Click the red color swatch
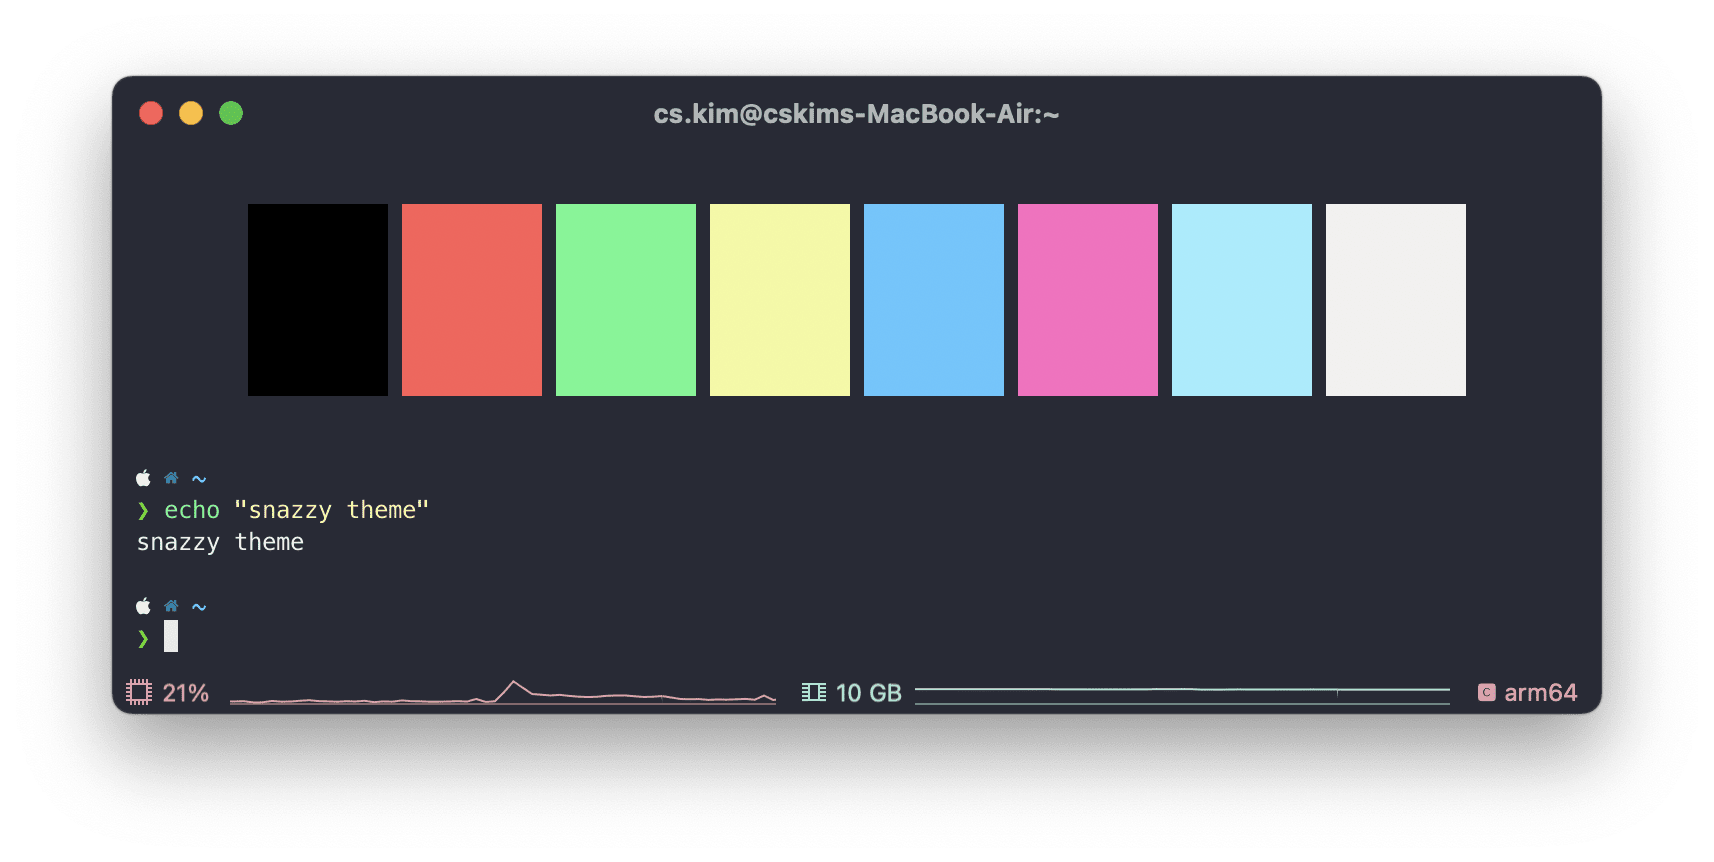 pos(472,300)
